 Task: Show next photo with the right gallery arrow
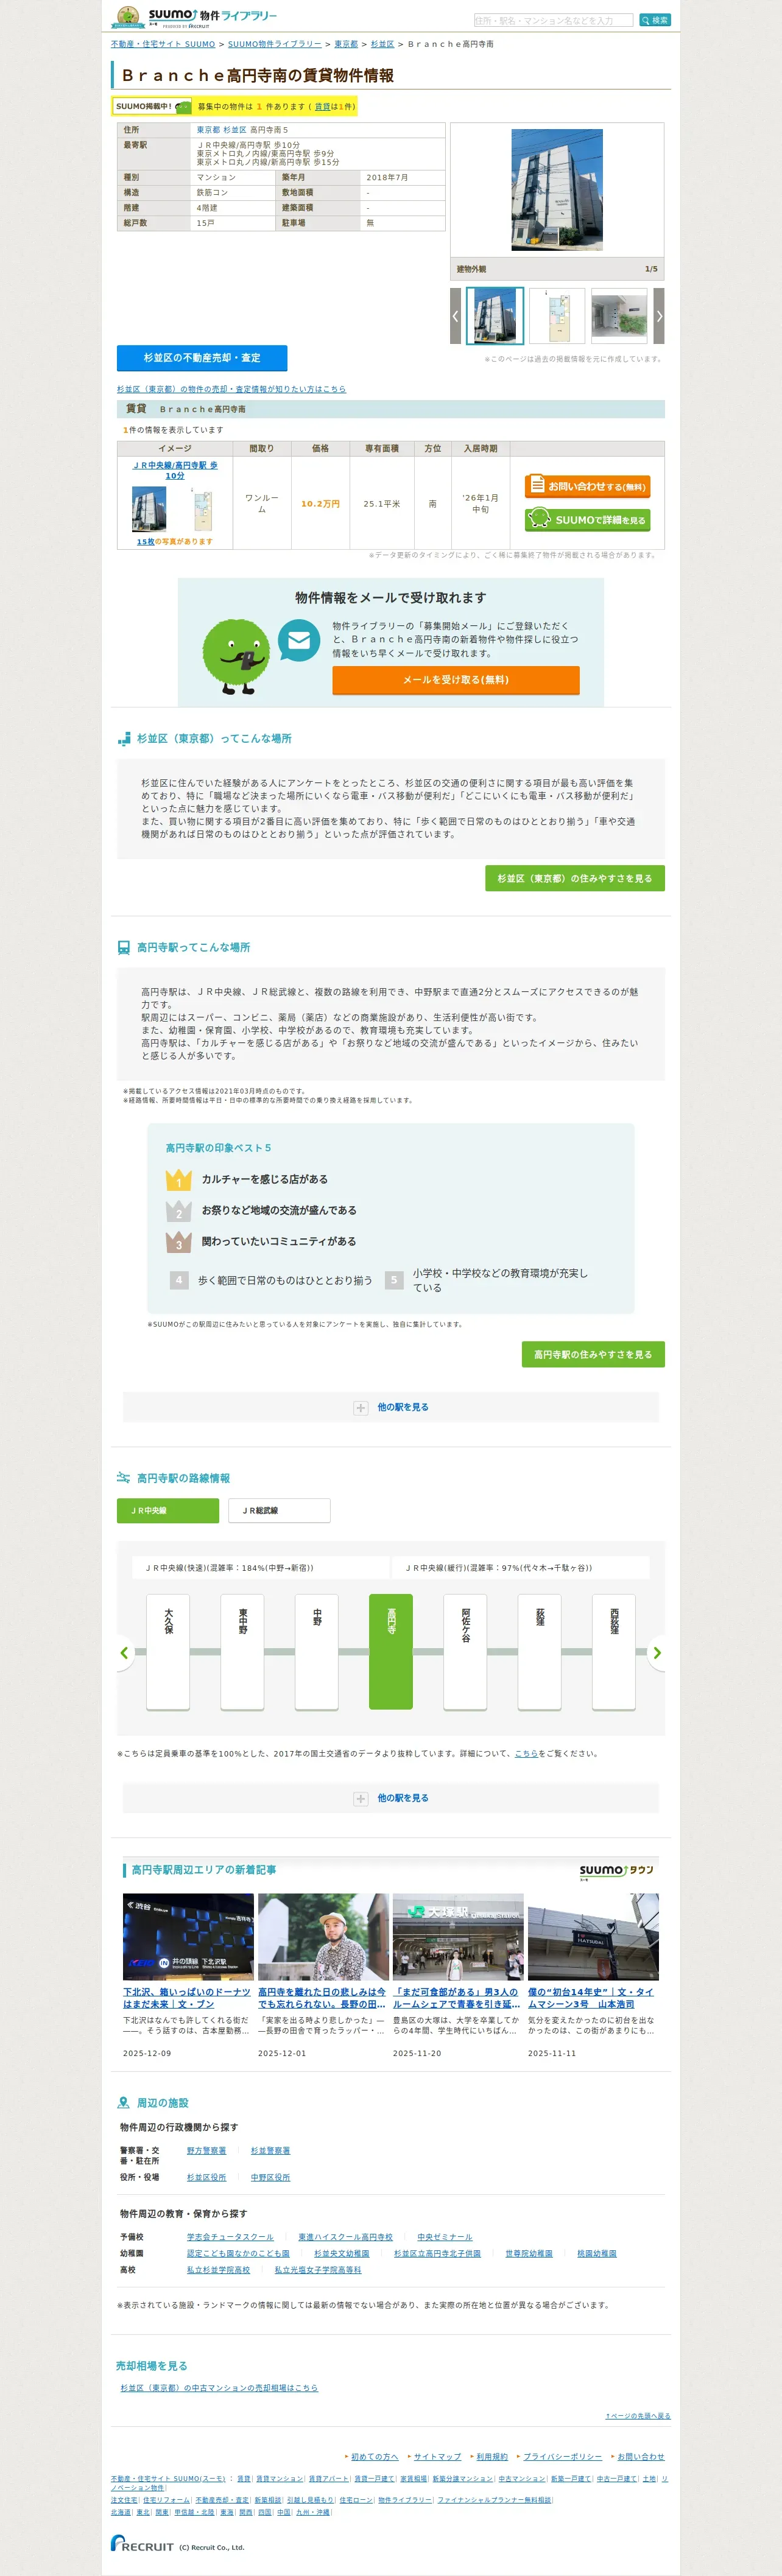659,316
